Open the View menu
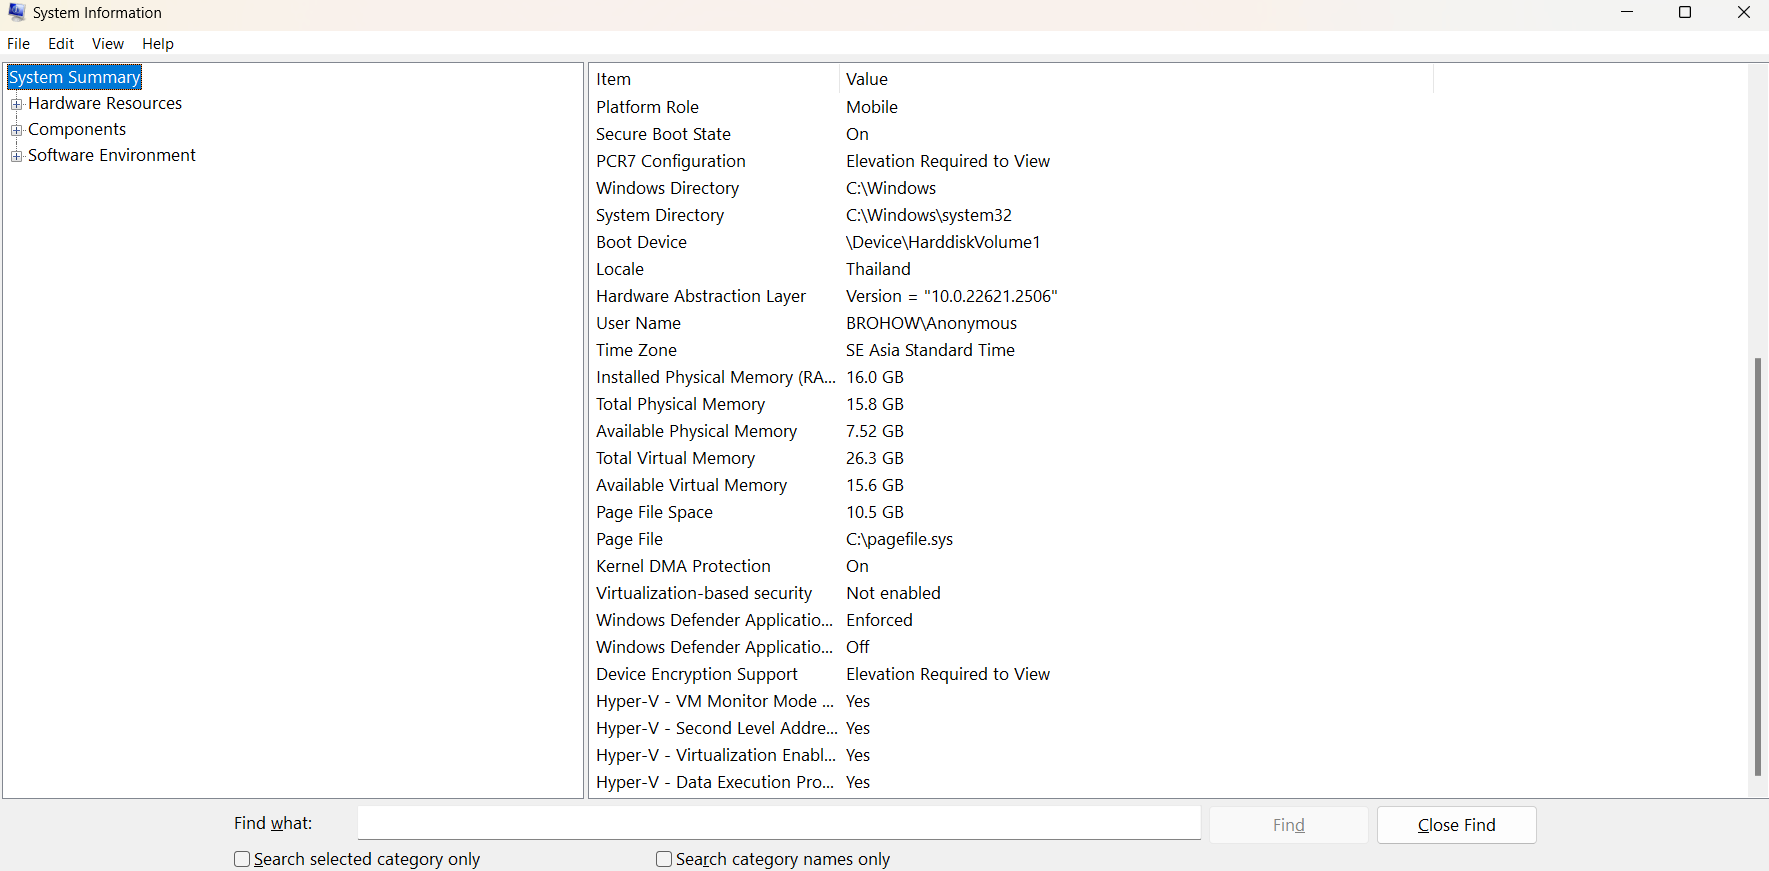This screenshot has width=1769, height=871. (108, 44)
